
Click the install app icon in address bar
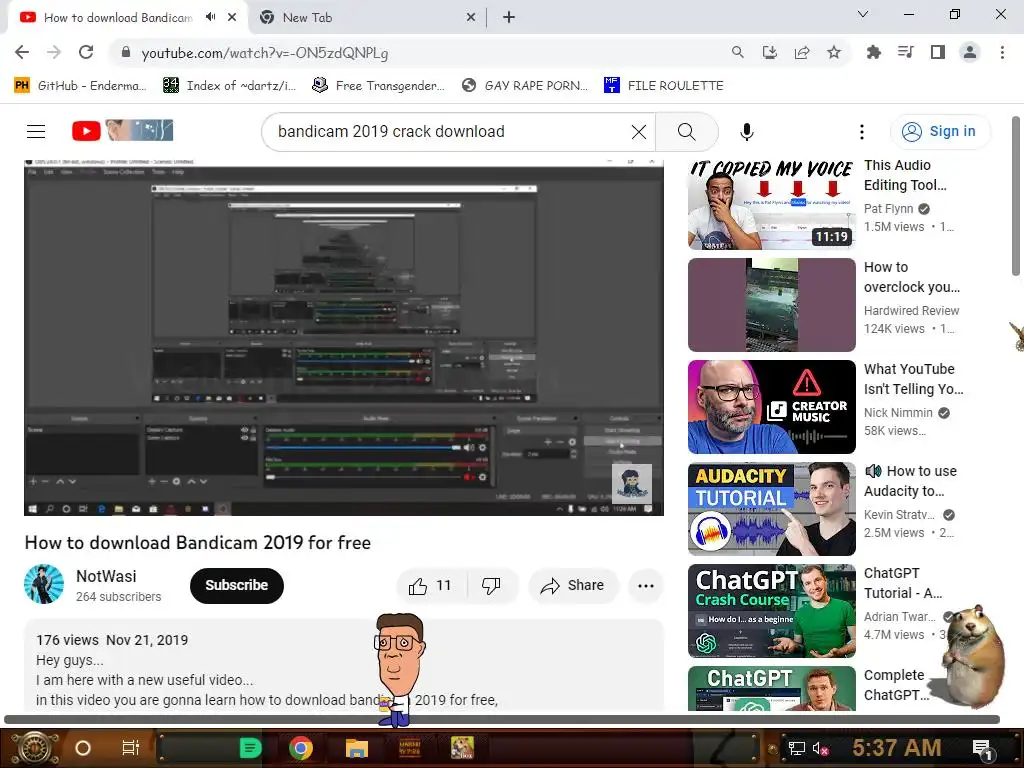(769, 52)
